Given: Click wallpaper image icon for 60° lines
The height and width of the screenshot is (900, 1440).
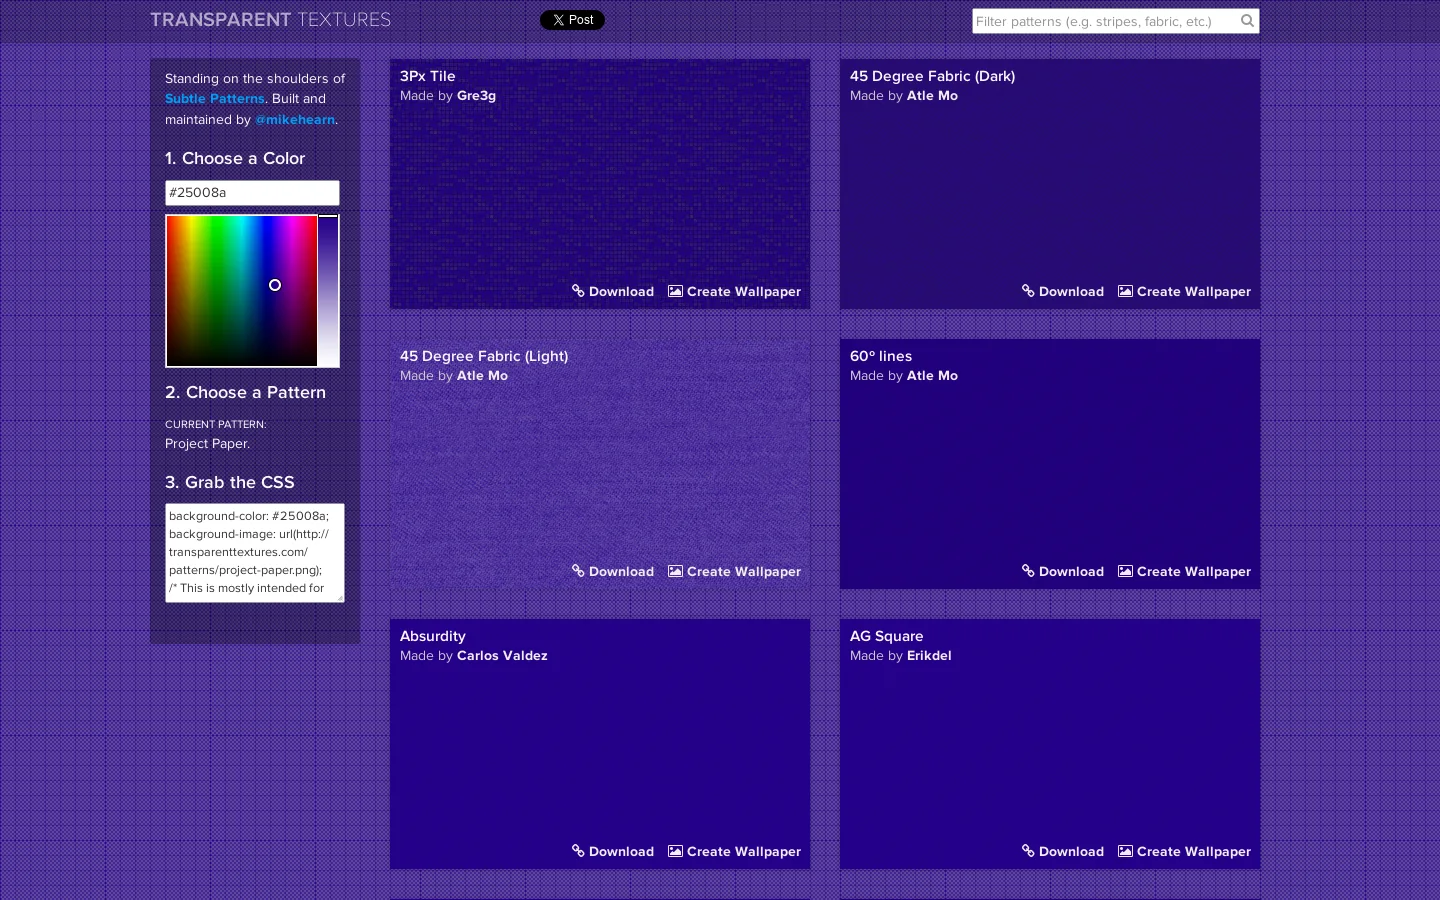Looking at the screenshot, I should 1125,571.
